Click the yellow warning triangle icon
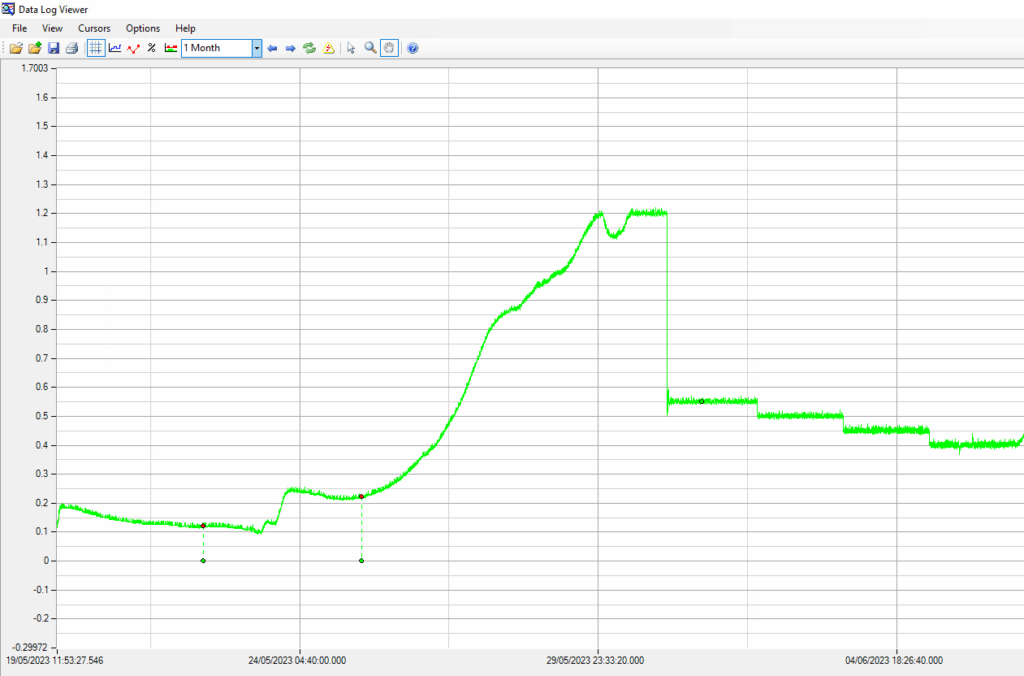Screen dimensions: 1024x676 [328, 48]
